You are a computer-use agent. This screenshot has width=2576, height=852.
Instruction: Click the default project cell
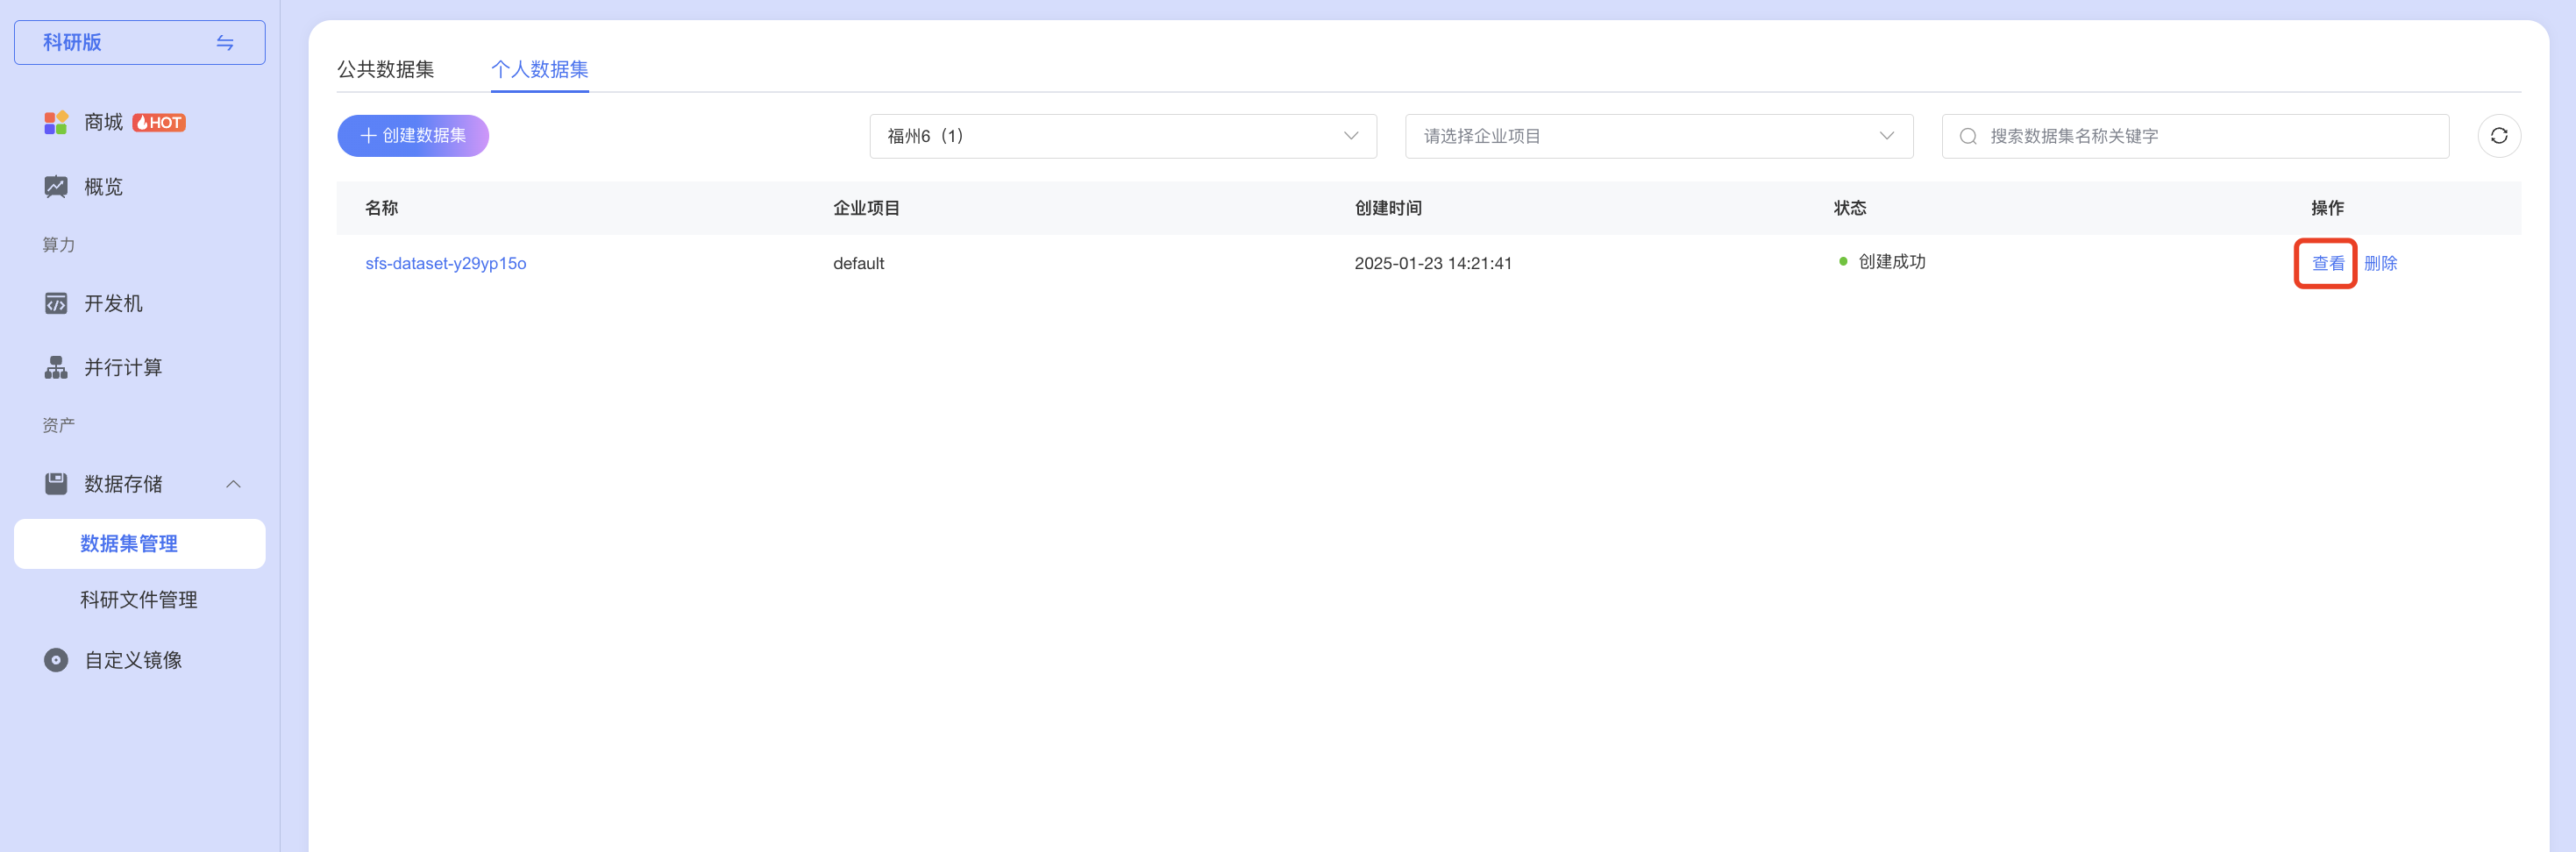858,263
